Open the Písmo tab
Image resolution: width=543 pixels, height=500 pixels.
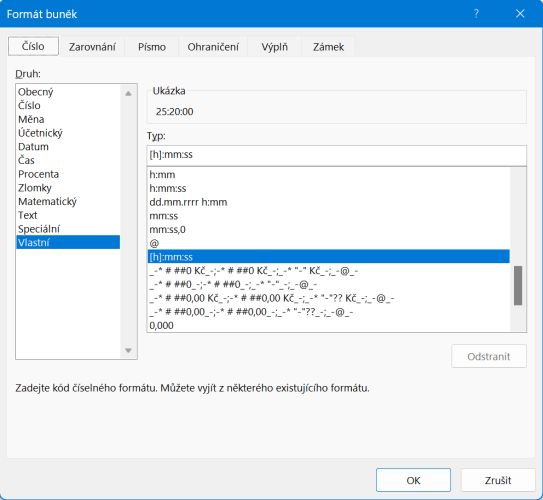click(x=152, y=47)
